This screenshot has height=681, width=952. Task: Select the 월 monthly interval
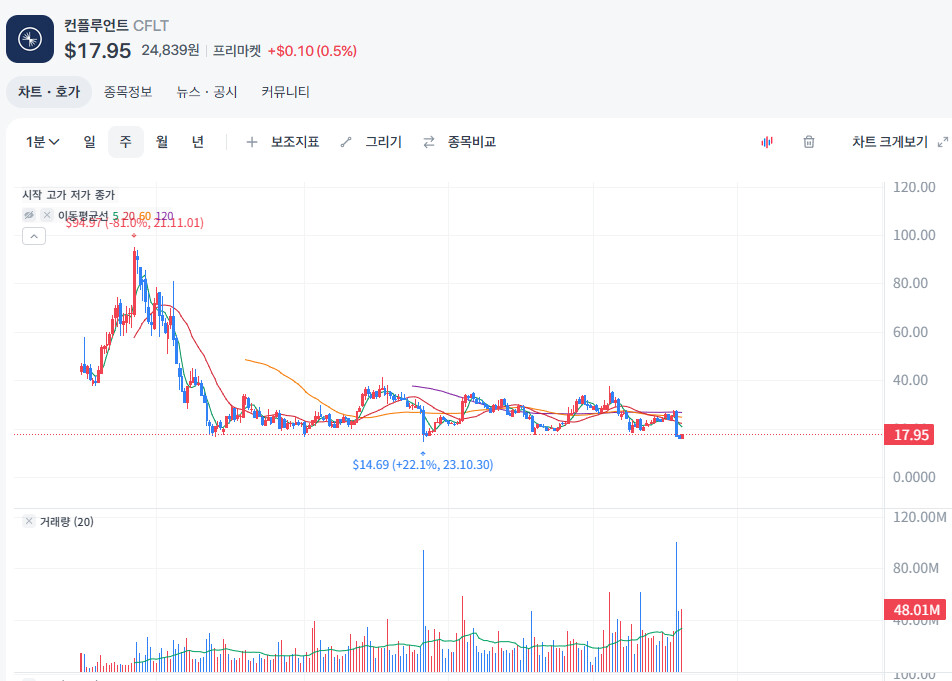click(x=162, y=142)
